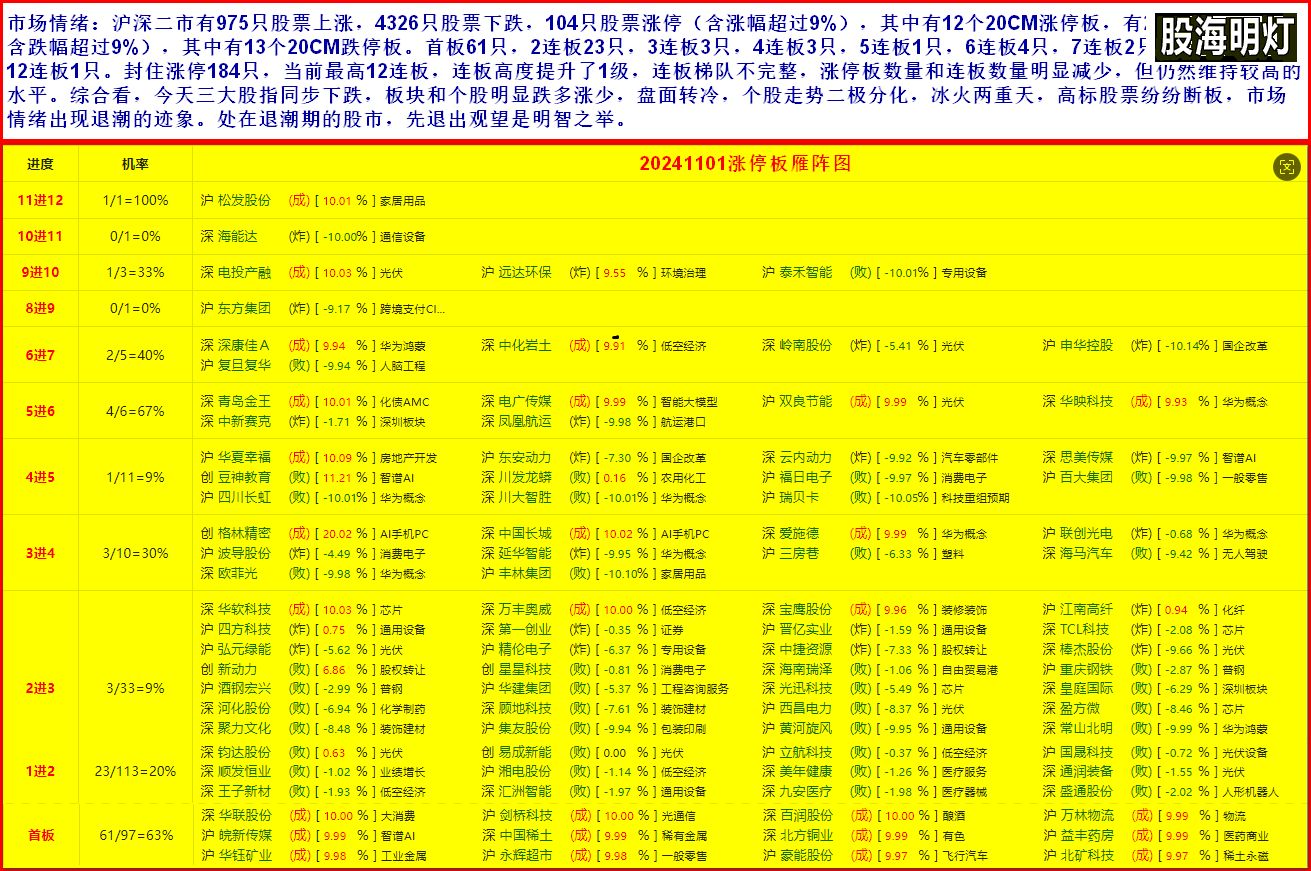Select the 首板 progress row label
This screenshot has height=871, width=1311.
point(40,835)
